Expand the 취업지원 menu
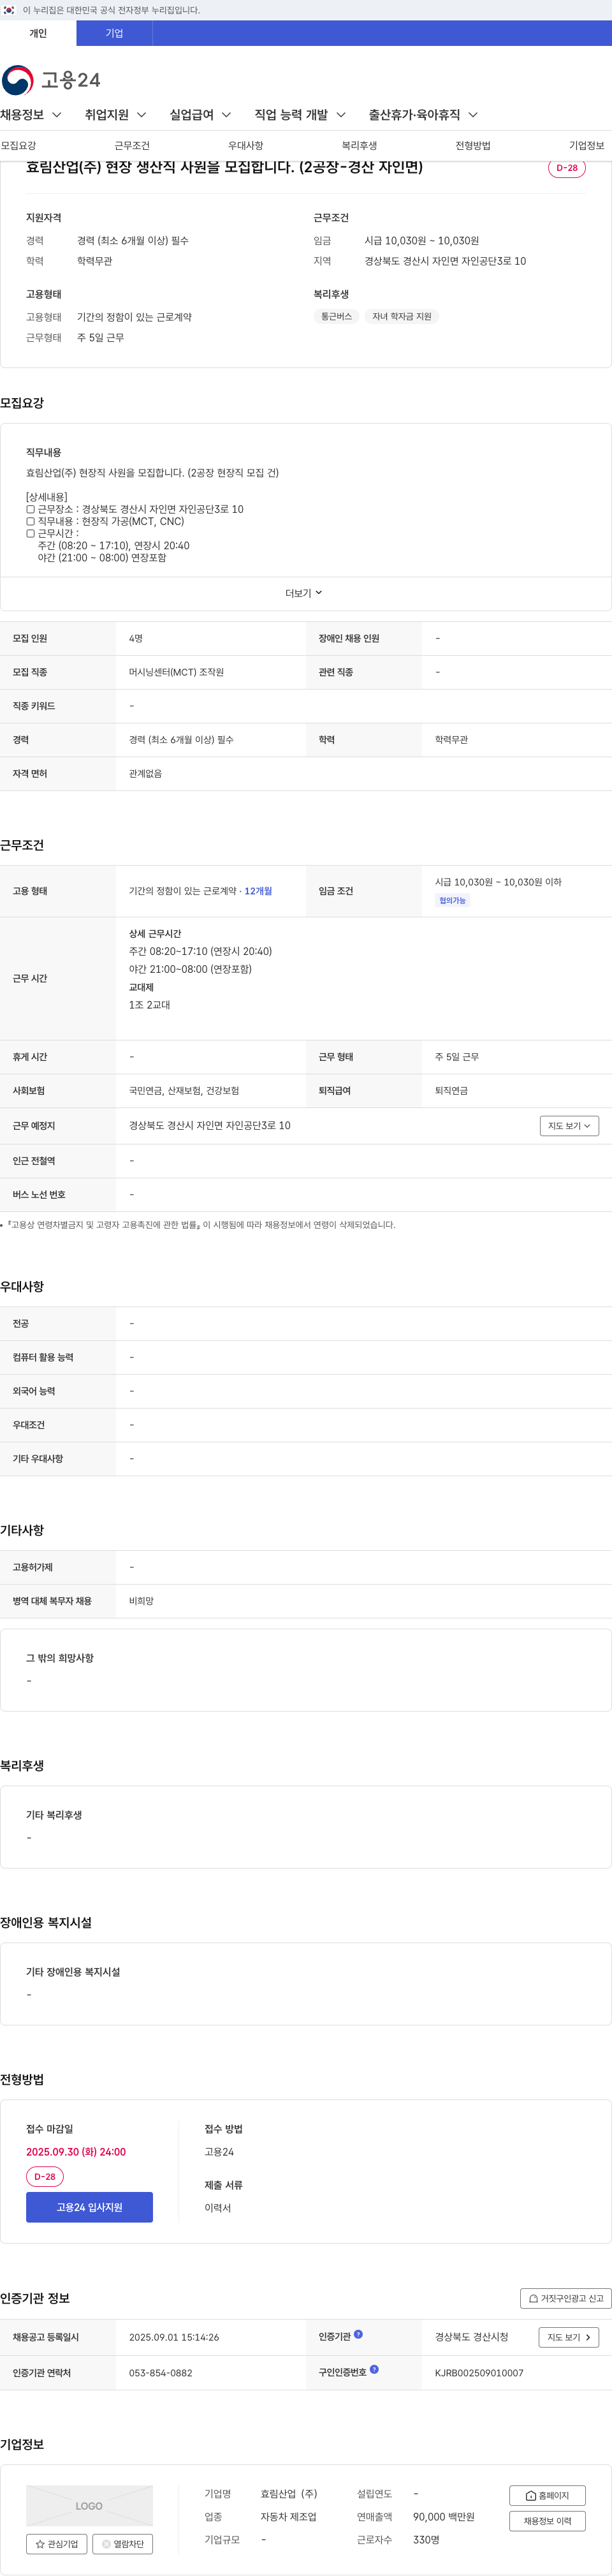This screenshot has width=612, height=2576. [x=116, y=115]
